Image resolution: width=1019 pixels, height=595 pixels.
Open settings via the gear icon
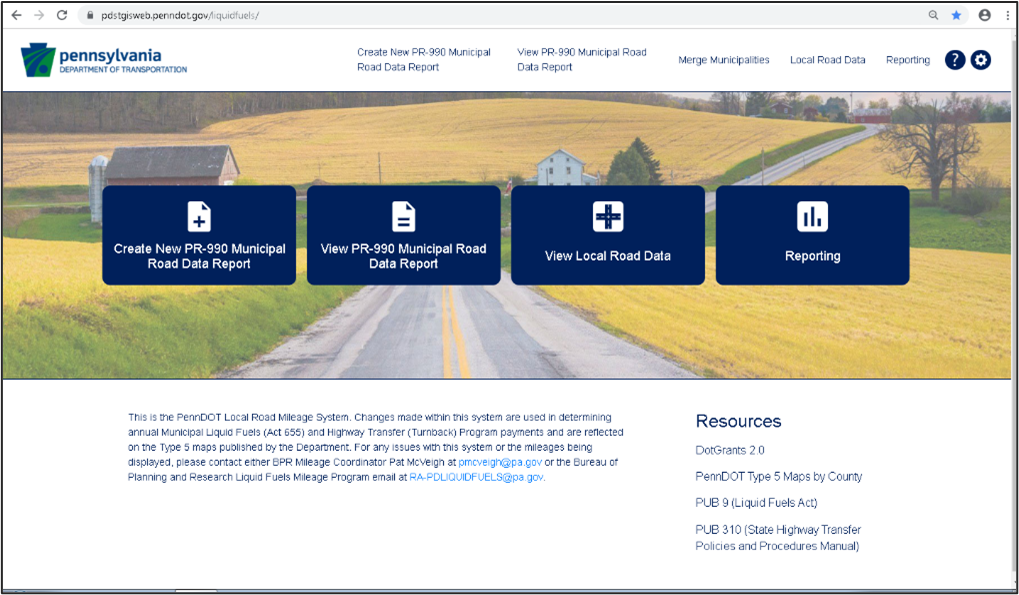pyautogui.click(x=981, y=60)
